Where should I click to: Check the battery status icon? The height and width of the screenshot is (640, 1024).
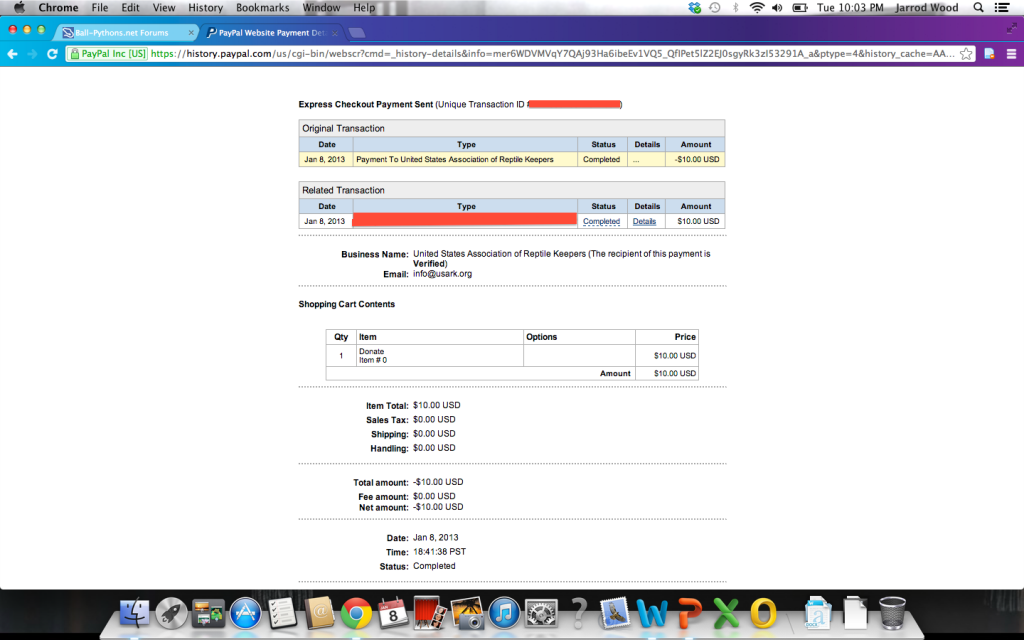pos(799,8)
